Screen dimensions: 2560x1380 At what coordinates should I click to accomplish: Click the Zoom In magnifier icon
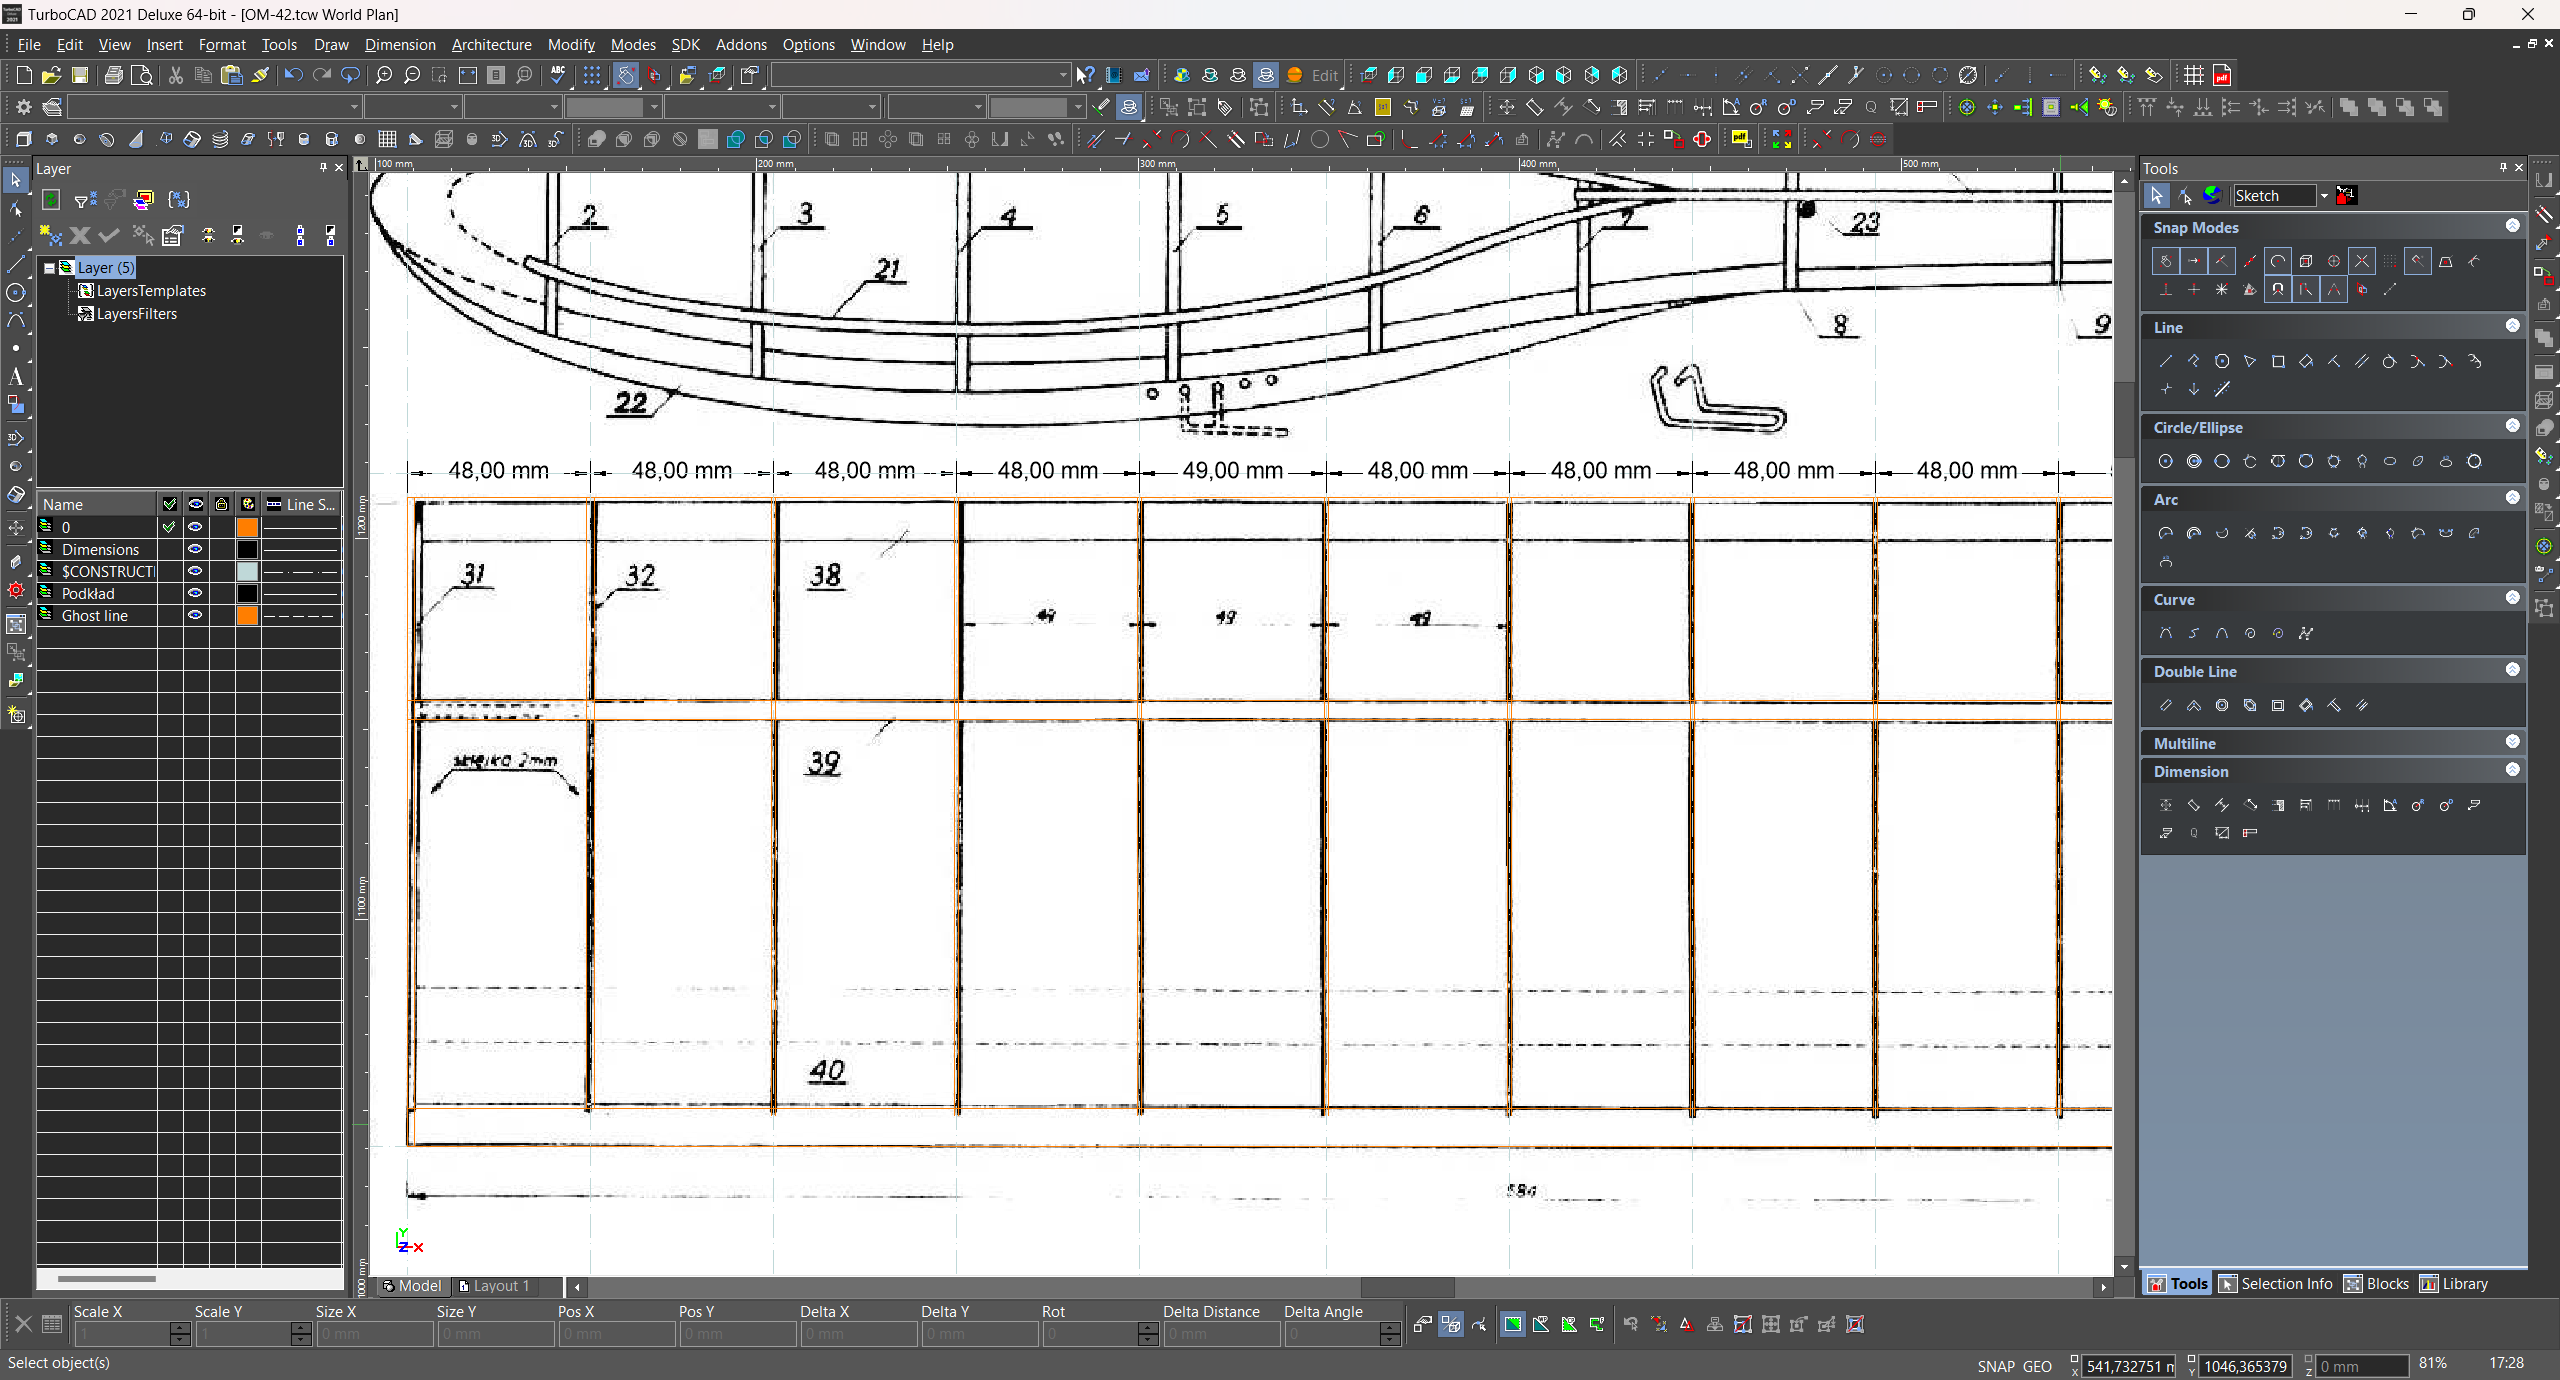tap(383, 75)
